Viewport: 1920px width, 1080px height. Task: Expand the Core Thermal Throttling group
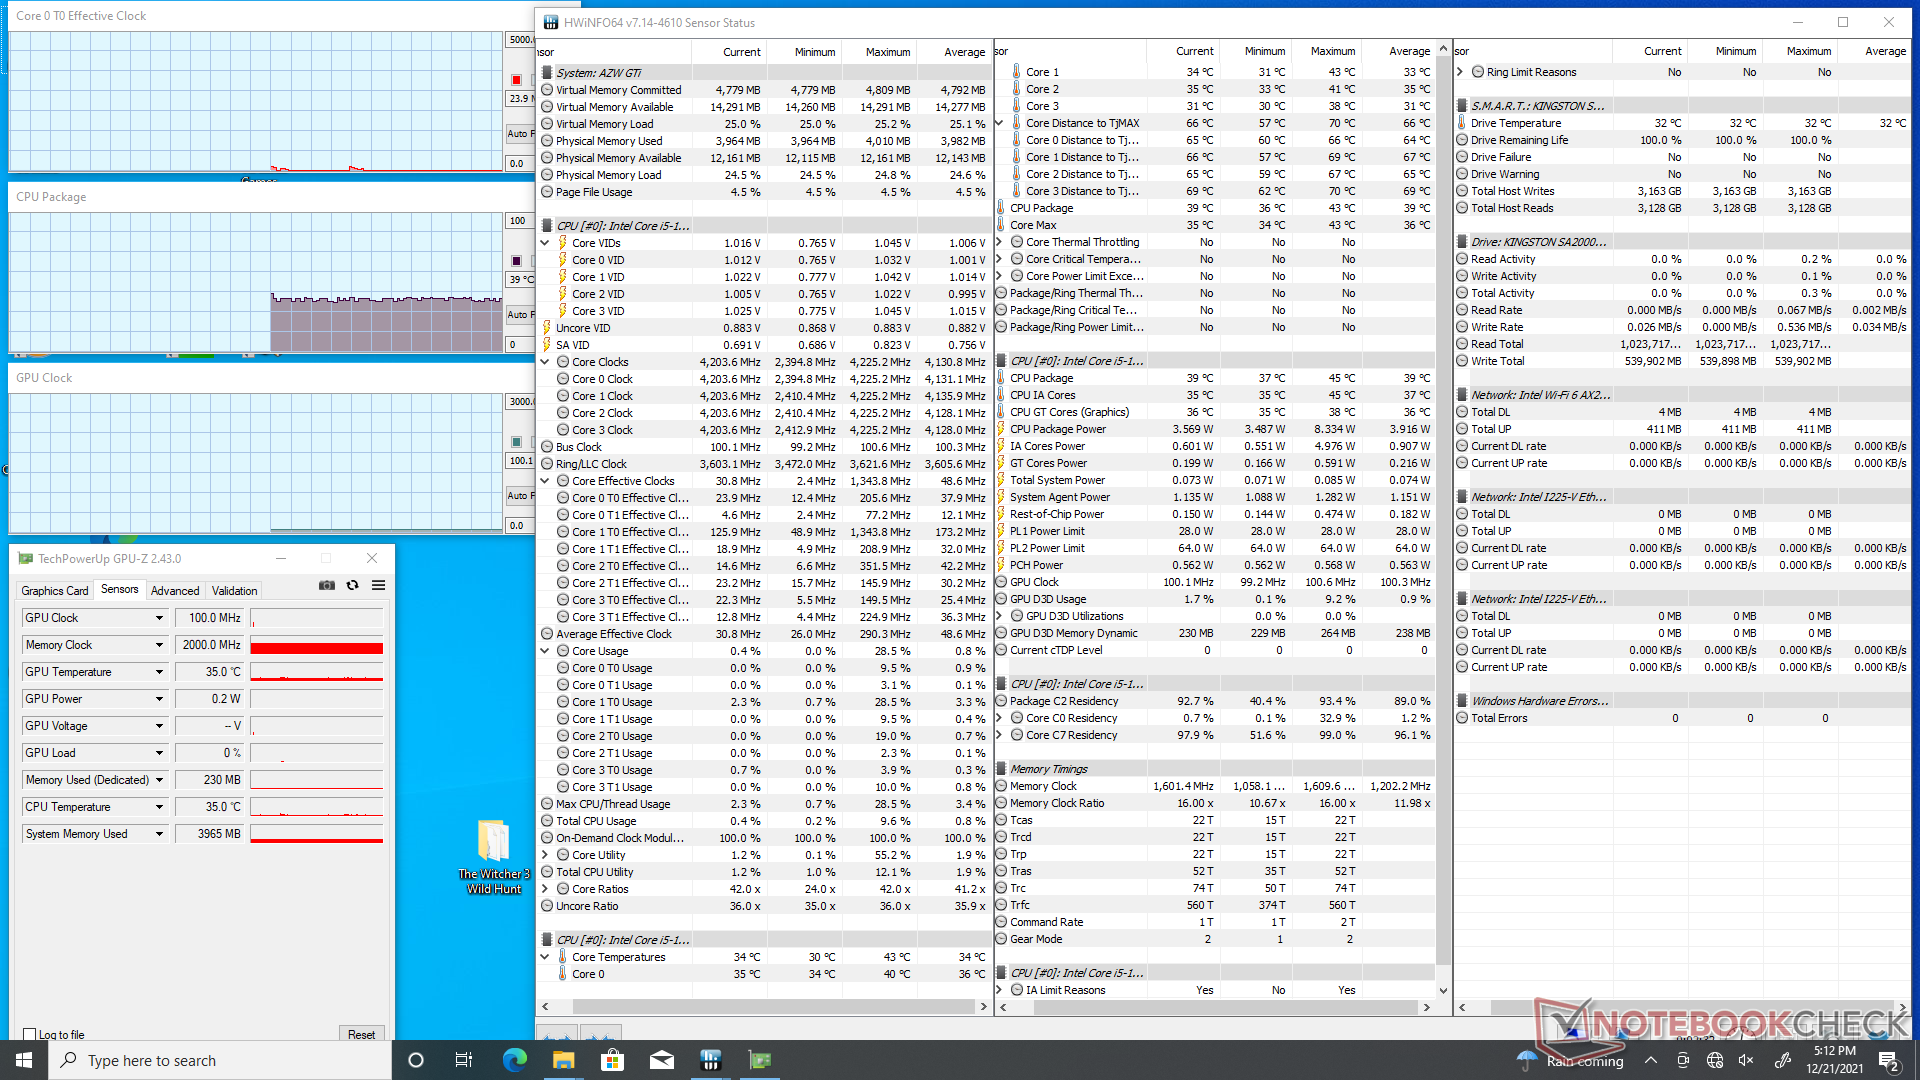(x=999, y=242)
